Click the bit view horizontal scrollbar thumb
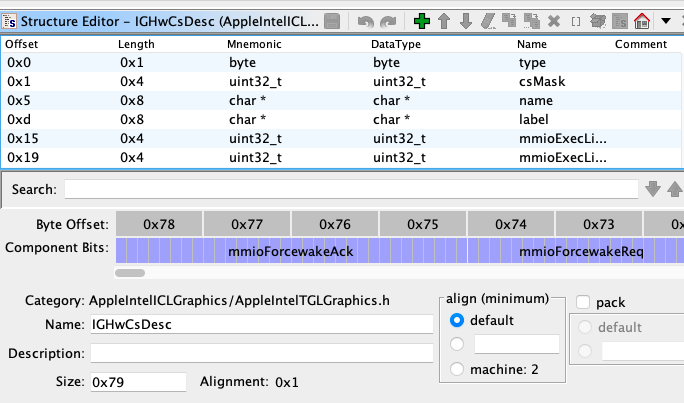Screen dimensions: 684x403 [130, 273]
